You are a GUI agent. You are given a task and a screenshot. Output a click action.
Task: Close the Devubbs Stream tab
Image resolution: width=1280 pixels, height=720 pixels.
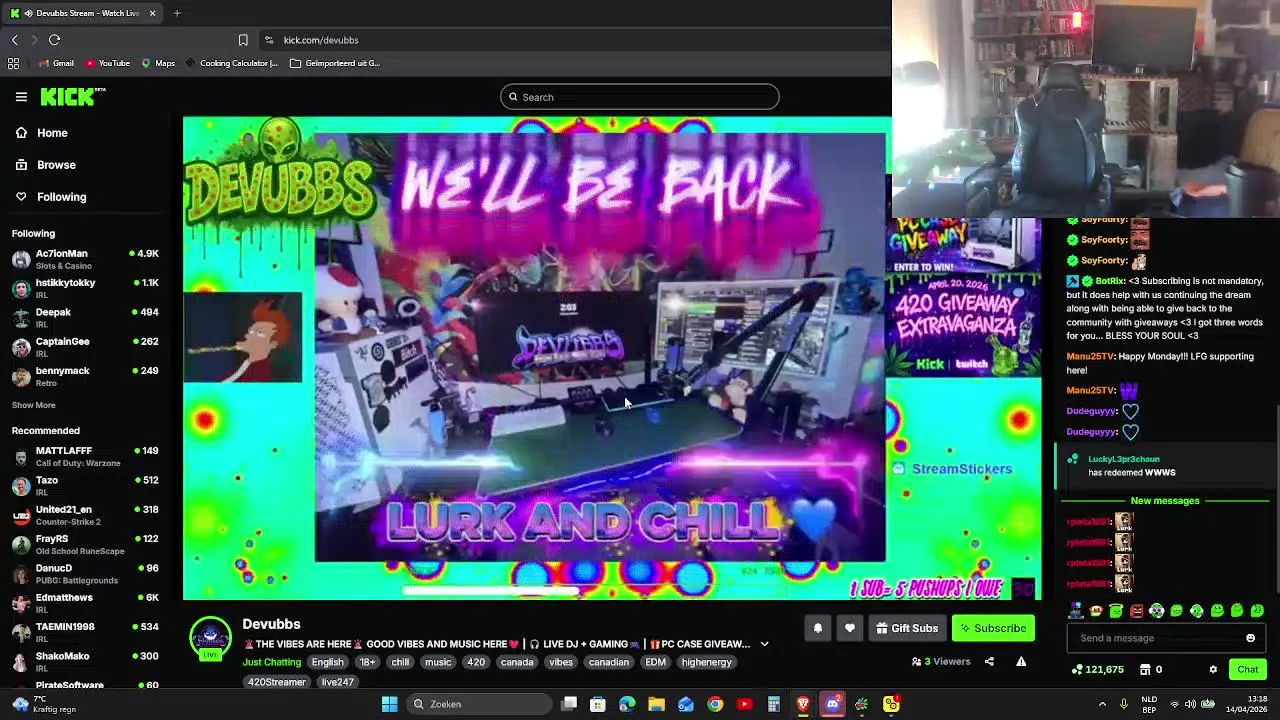point(152,13)
